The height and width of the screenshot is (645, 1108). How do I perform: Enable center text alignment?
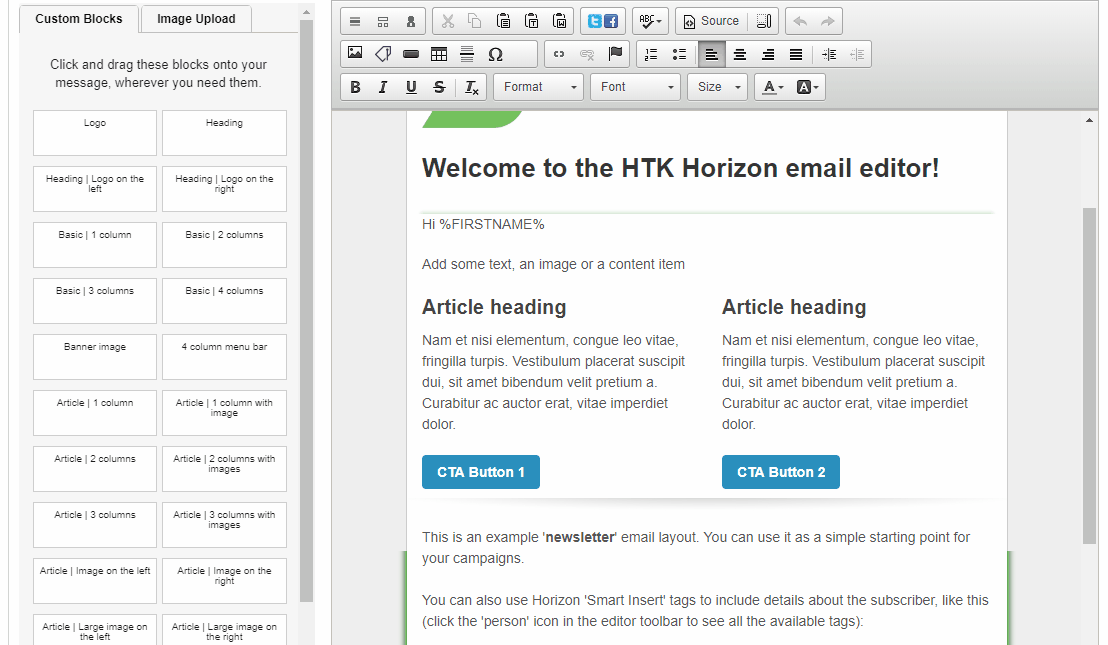click(x=740, y=54)
